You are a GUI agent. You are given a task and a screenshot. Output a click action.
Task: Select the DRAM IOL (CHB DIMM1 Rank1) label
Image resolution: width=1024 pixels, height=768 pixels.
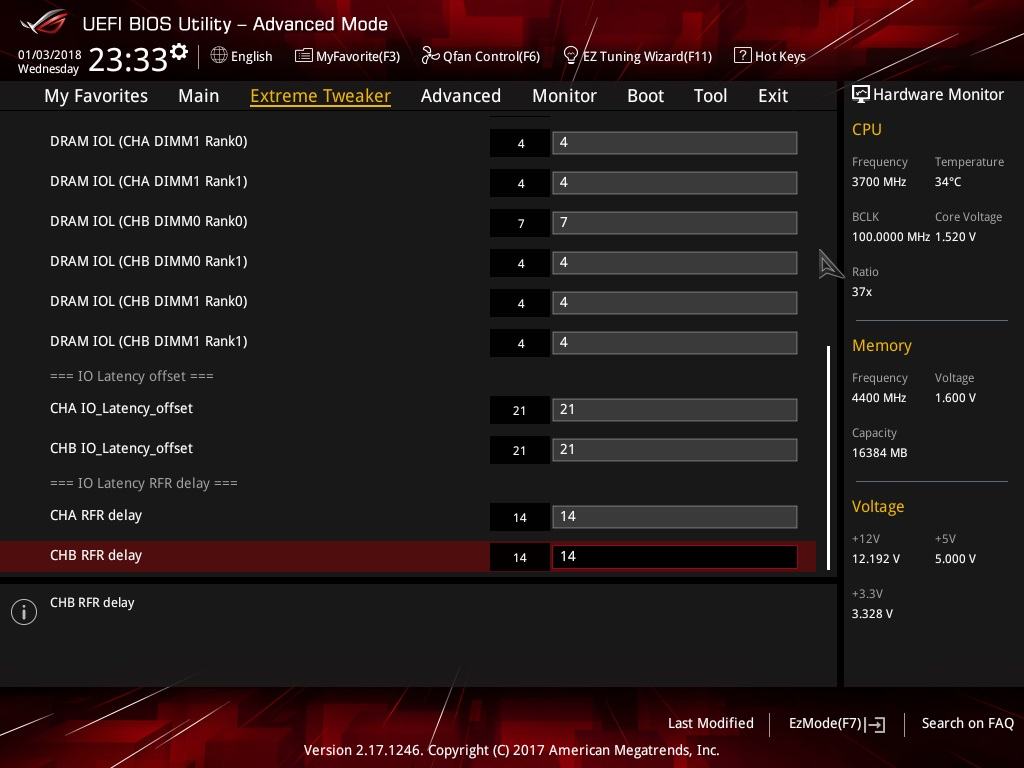click(x=149, y=341)
